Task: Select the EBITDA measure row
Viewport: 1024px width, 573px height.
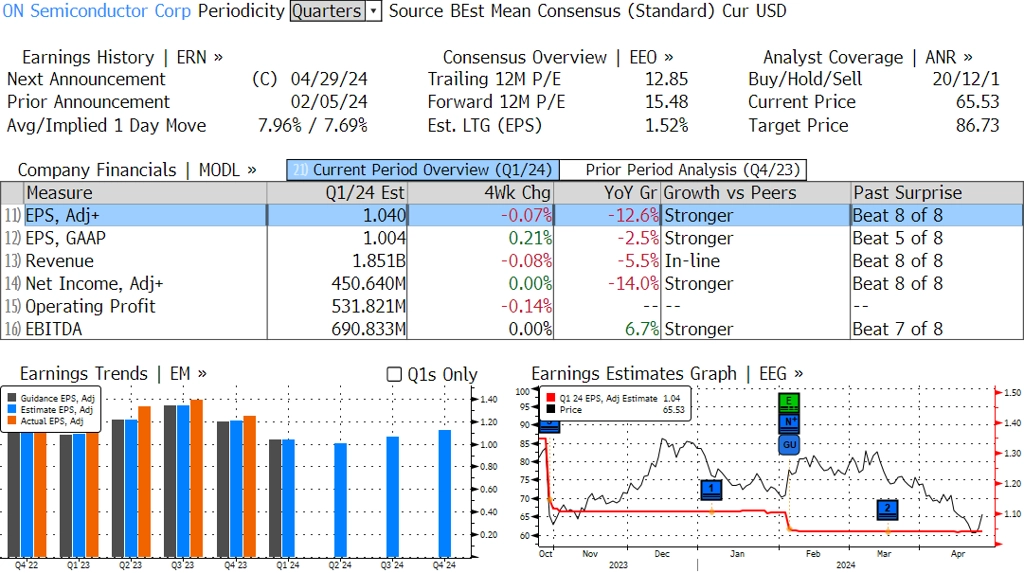Action: pos(512,329)
